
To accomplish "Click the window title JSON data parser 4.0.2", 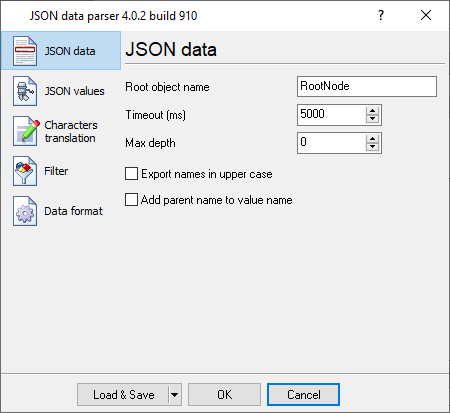I will pos(114,16).
